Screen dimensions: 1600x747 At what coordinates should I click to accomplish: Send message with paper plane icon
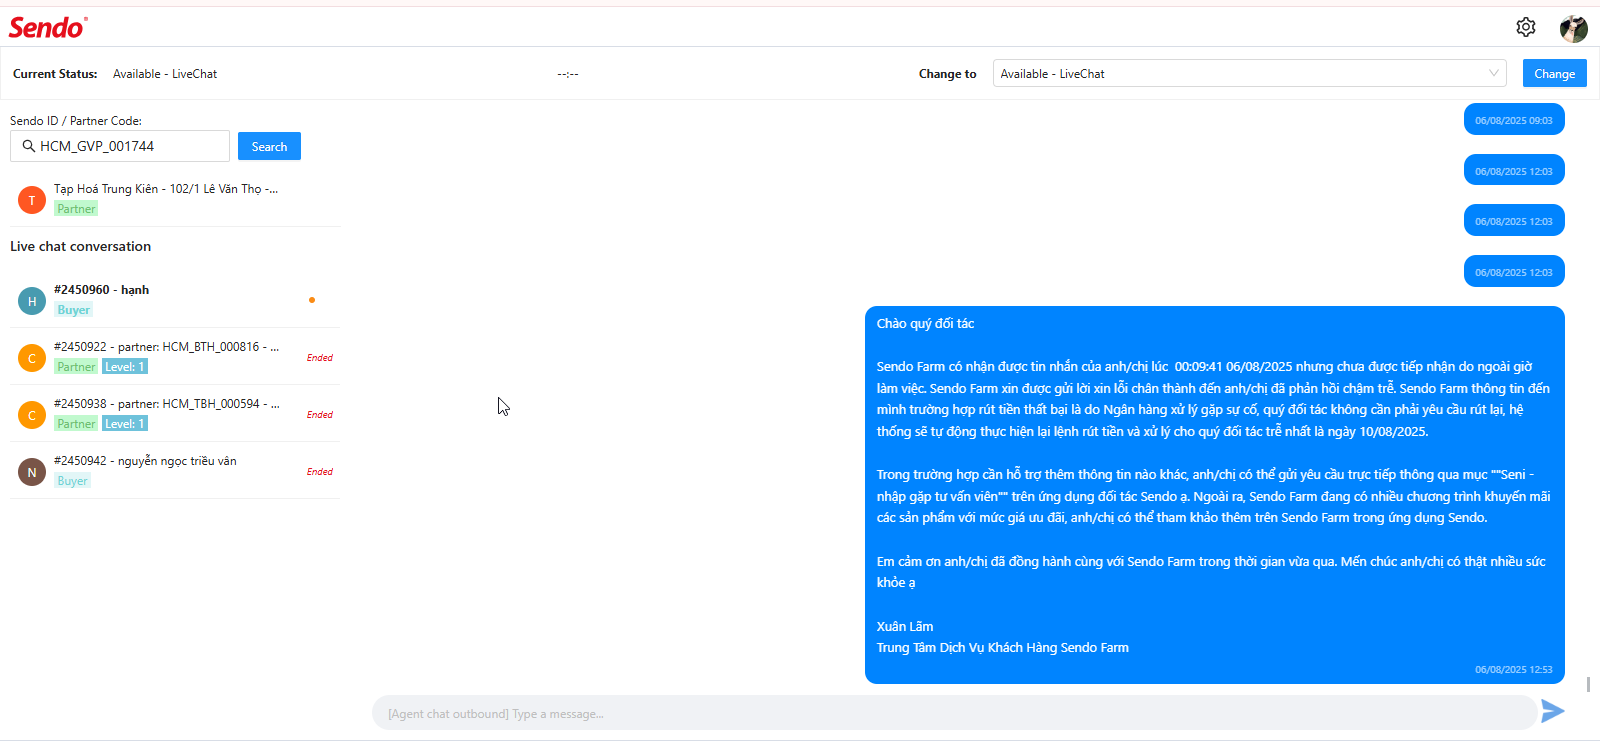(1552, 711)
